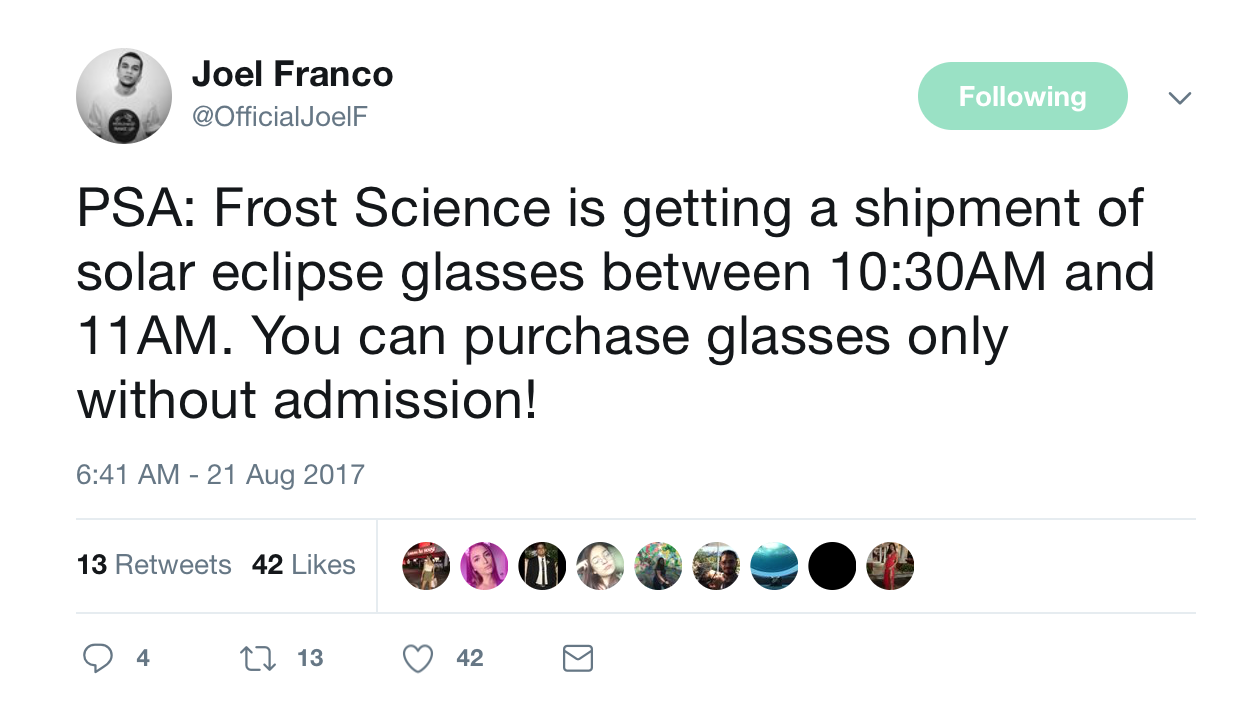The height and width of the screenshot is (712, 1258).
Task: Open the @OfficialJoelF handle link
Action: 279,116
